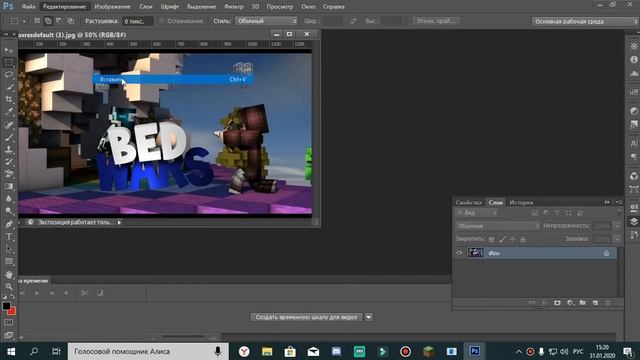Click New selection mode icon in options bar

pyautogui.click(x=37, y=21)
